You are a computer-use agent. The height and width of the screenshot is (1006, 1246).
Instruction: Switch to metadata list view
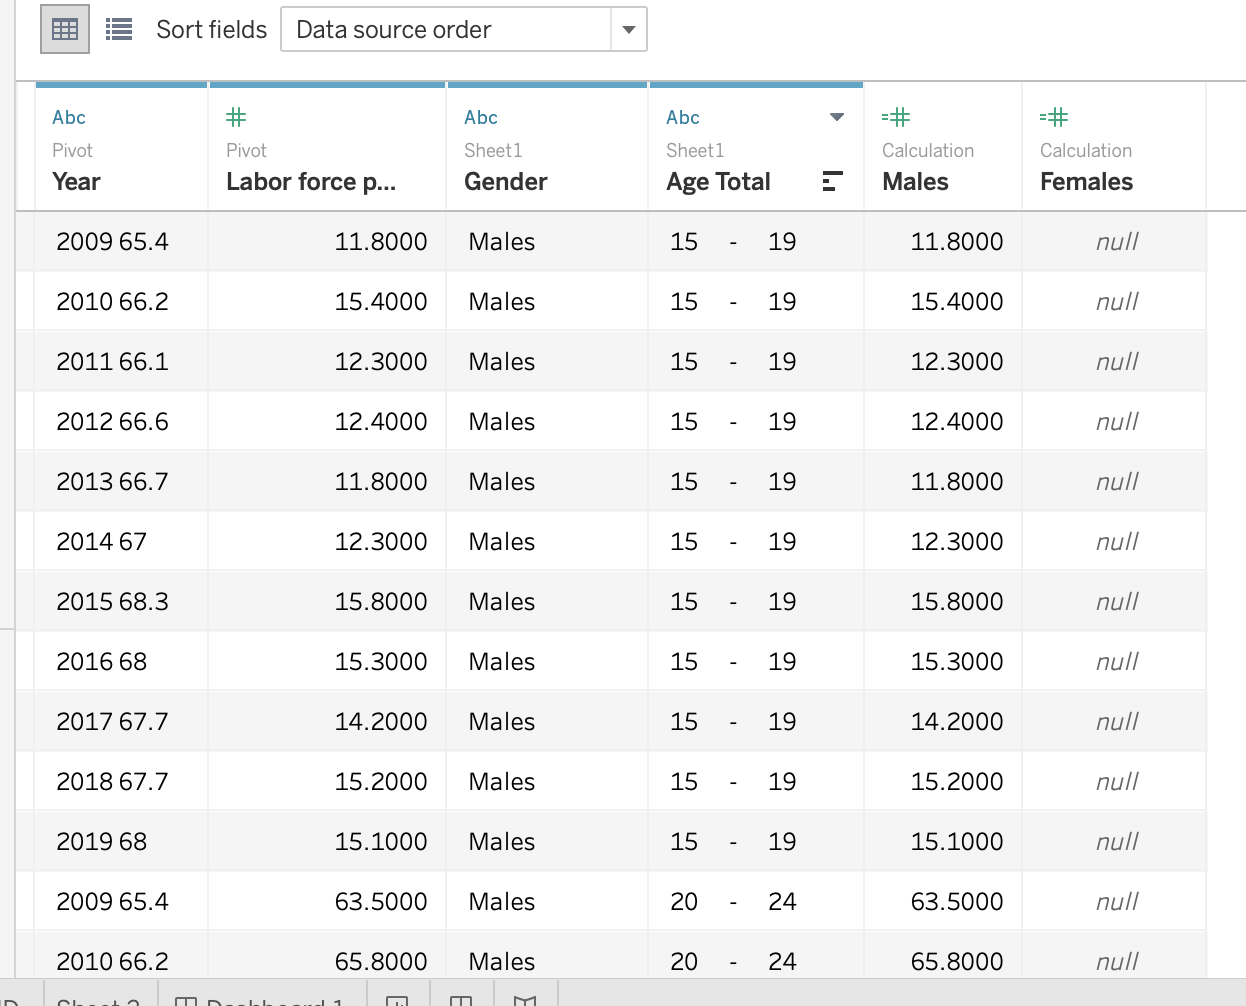(119, 30)
